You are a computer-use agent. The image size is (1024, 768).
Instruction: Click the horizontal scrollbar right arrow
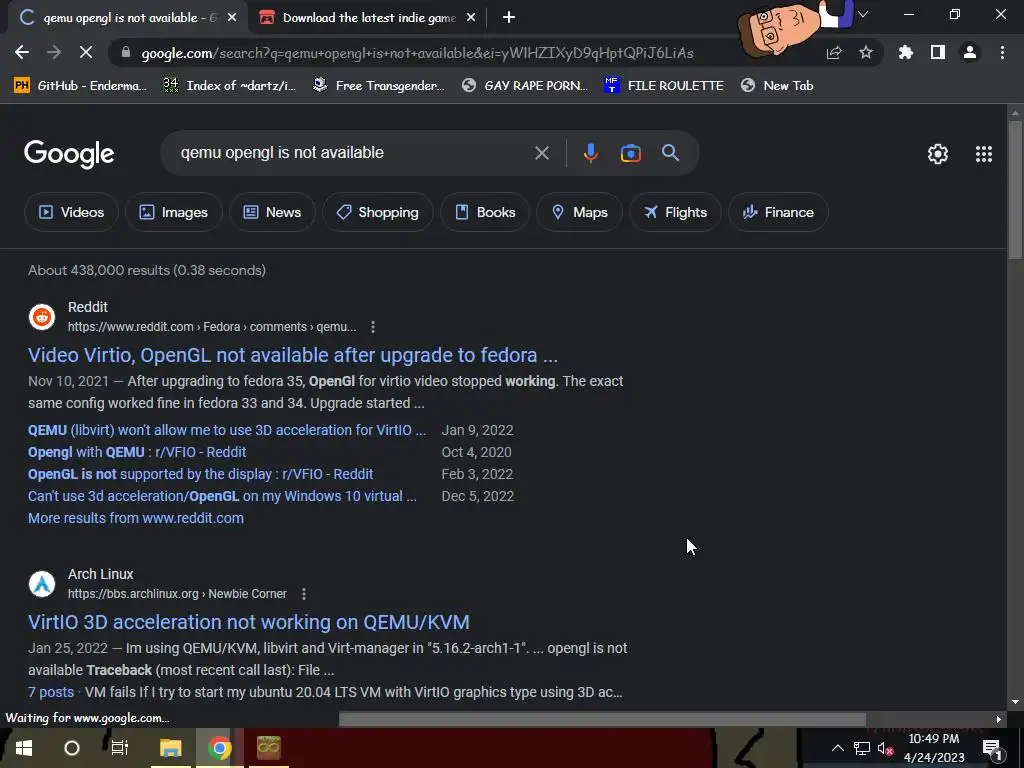[x=999, y=719]
